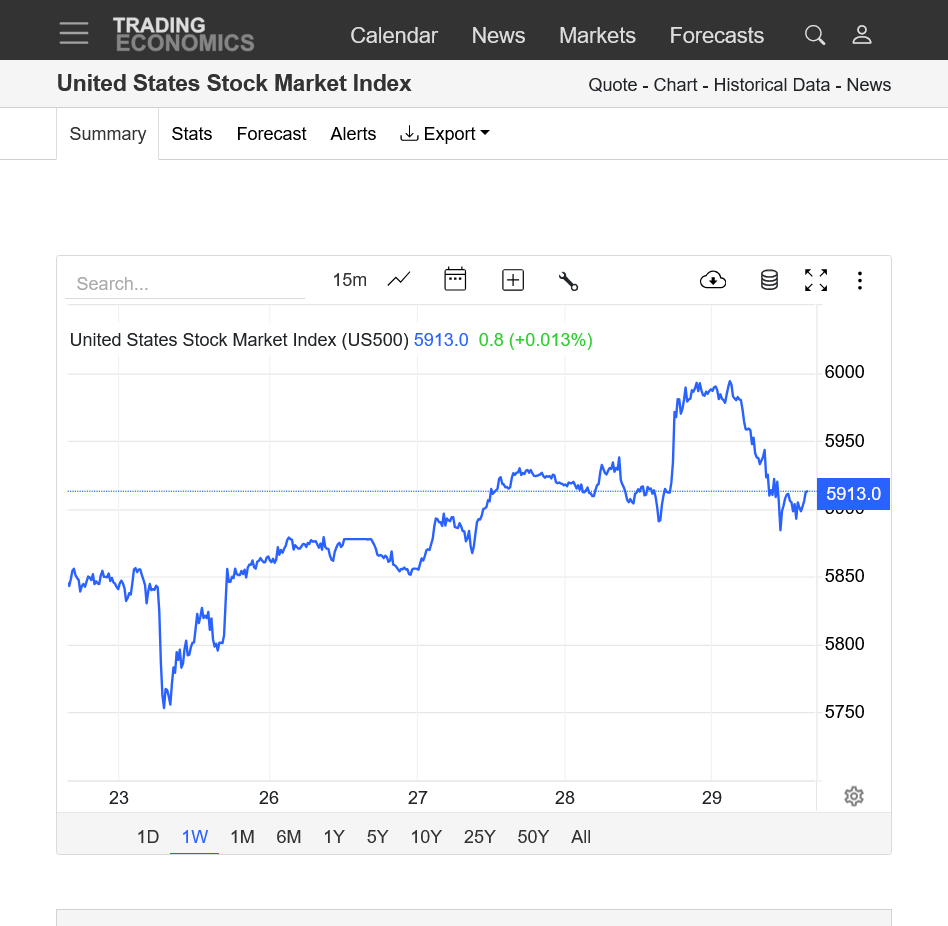Switch to the Stats tab
Viewport: 948px width, 926px height.
192,134
